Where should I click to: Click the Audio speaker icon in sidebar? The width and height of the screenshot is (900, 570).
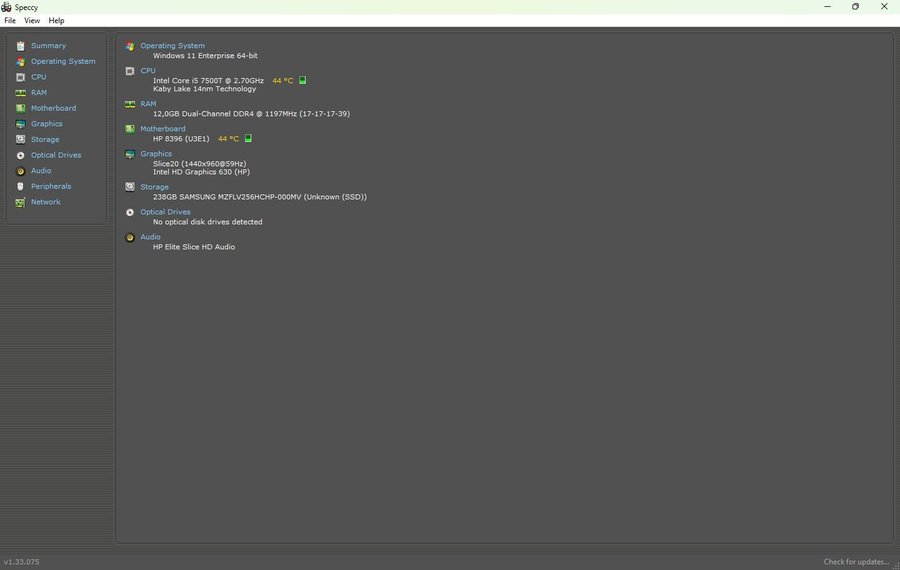21,171
